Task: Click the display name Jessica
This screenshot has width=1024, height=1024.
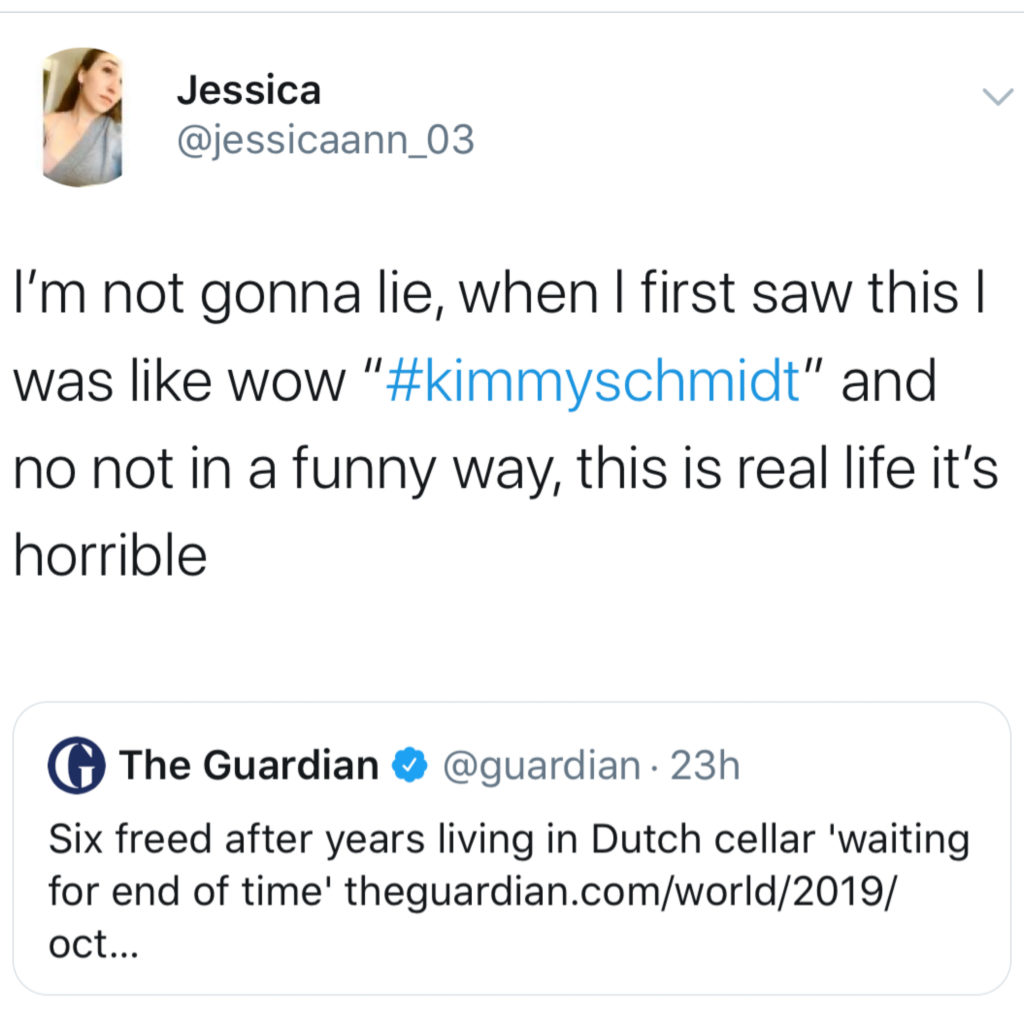Action: tap(249, 89)
